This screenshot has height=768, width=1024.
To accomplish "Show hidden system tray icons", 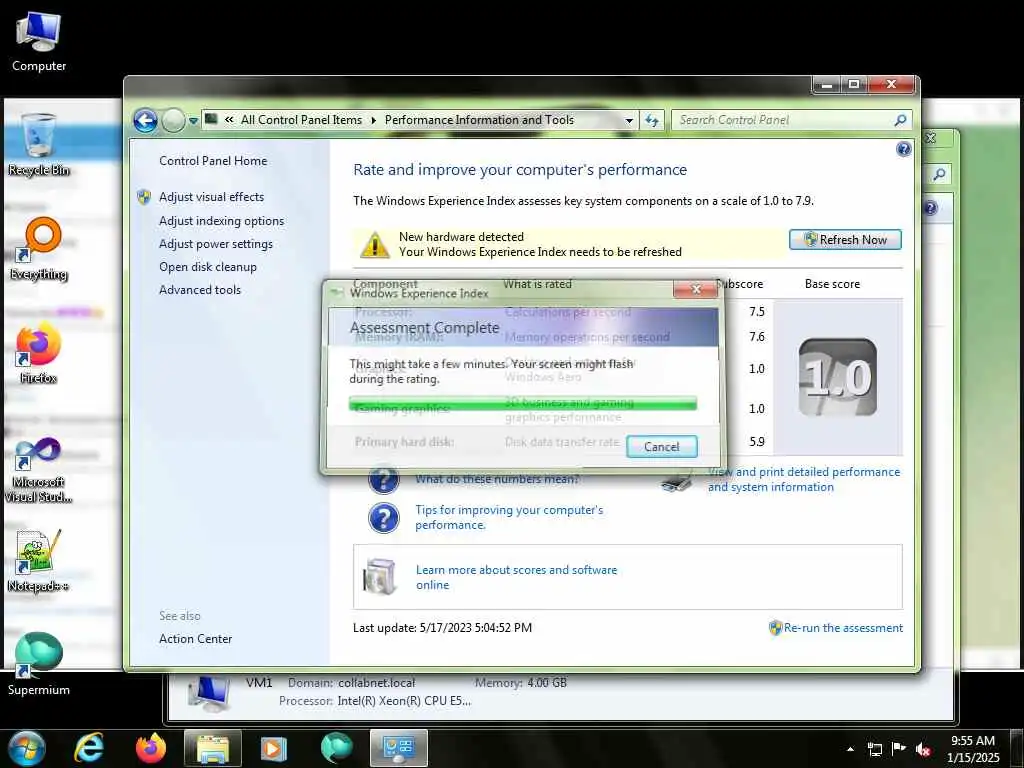I will click(850, 749).
